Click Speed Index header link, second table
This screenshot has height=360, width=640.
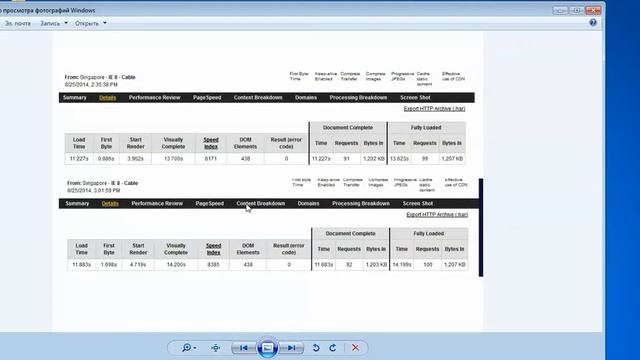click(x=213, y=249)
